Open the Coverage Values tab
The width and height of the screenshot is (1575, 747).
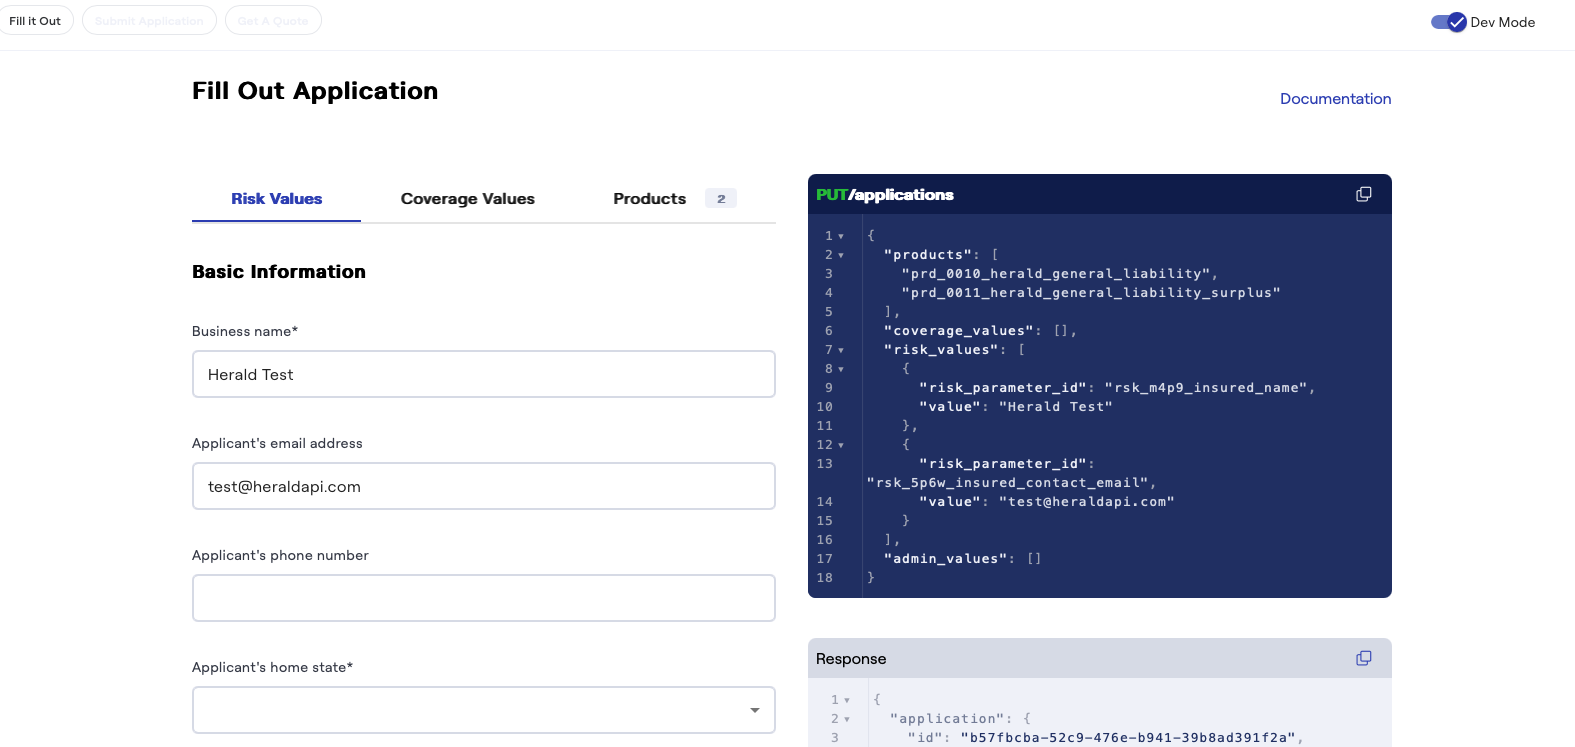(x=468, y=198)
